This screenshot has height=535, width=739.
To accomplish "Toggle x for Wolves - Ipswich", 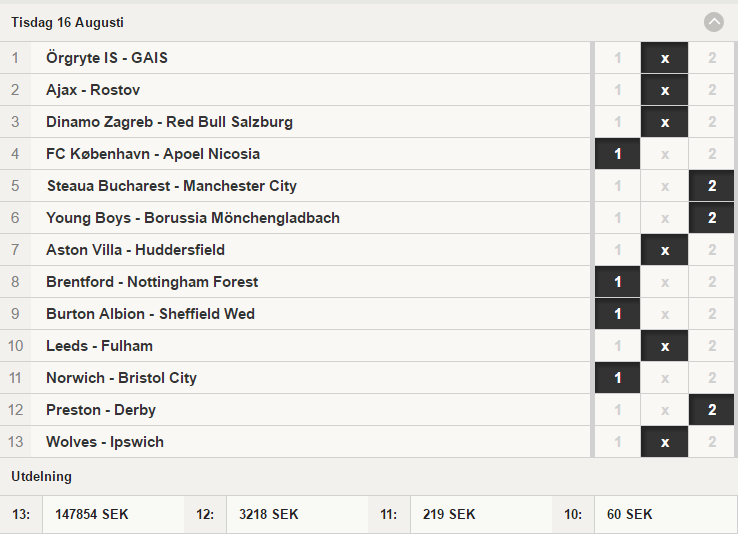I will point(665,443).
